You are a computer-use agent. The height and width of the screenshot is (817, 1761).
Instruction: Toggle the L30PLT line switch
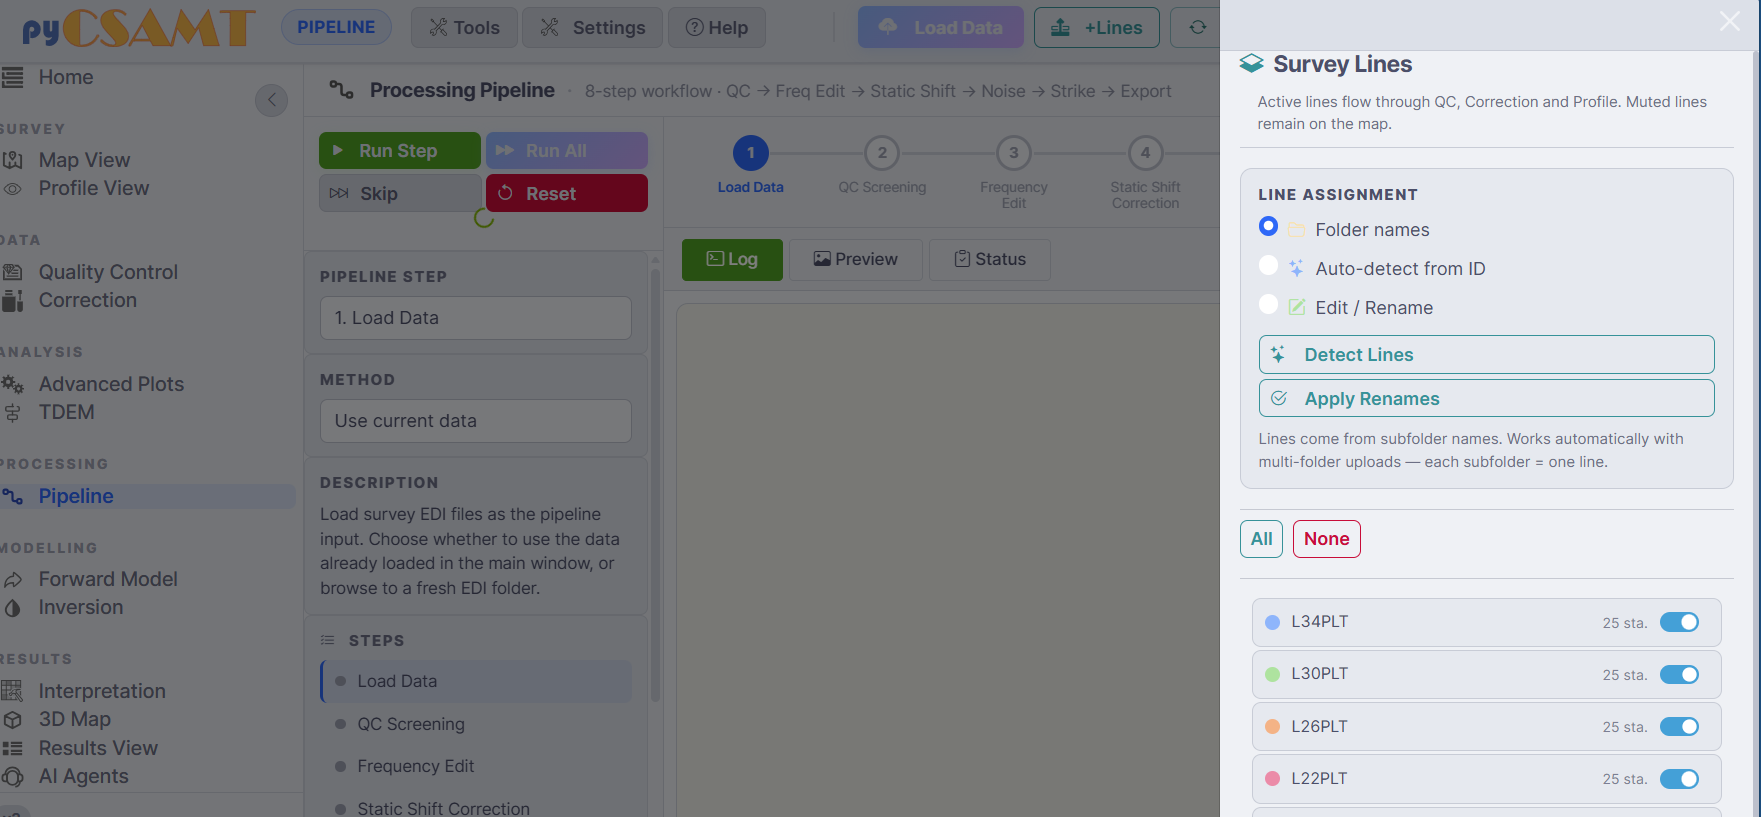point(1679,674)
